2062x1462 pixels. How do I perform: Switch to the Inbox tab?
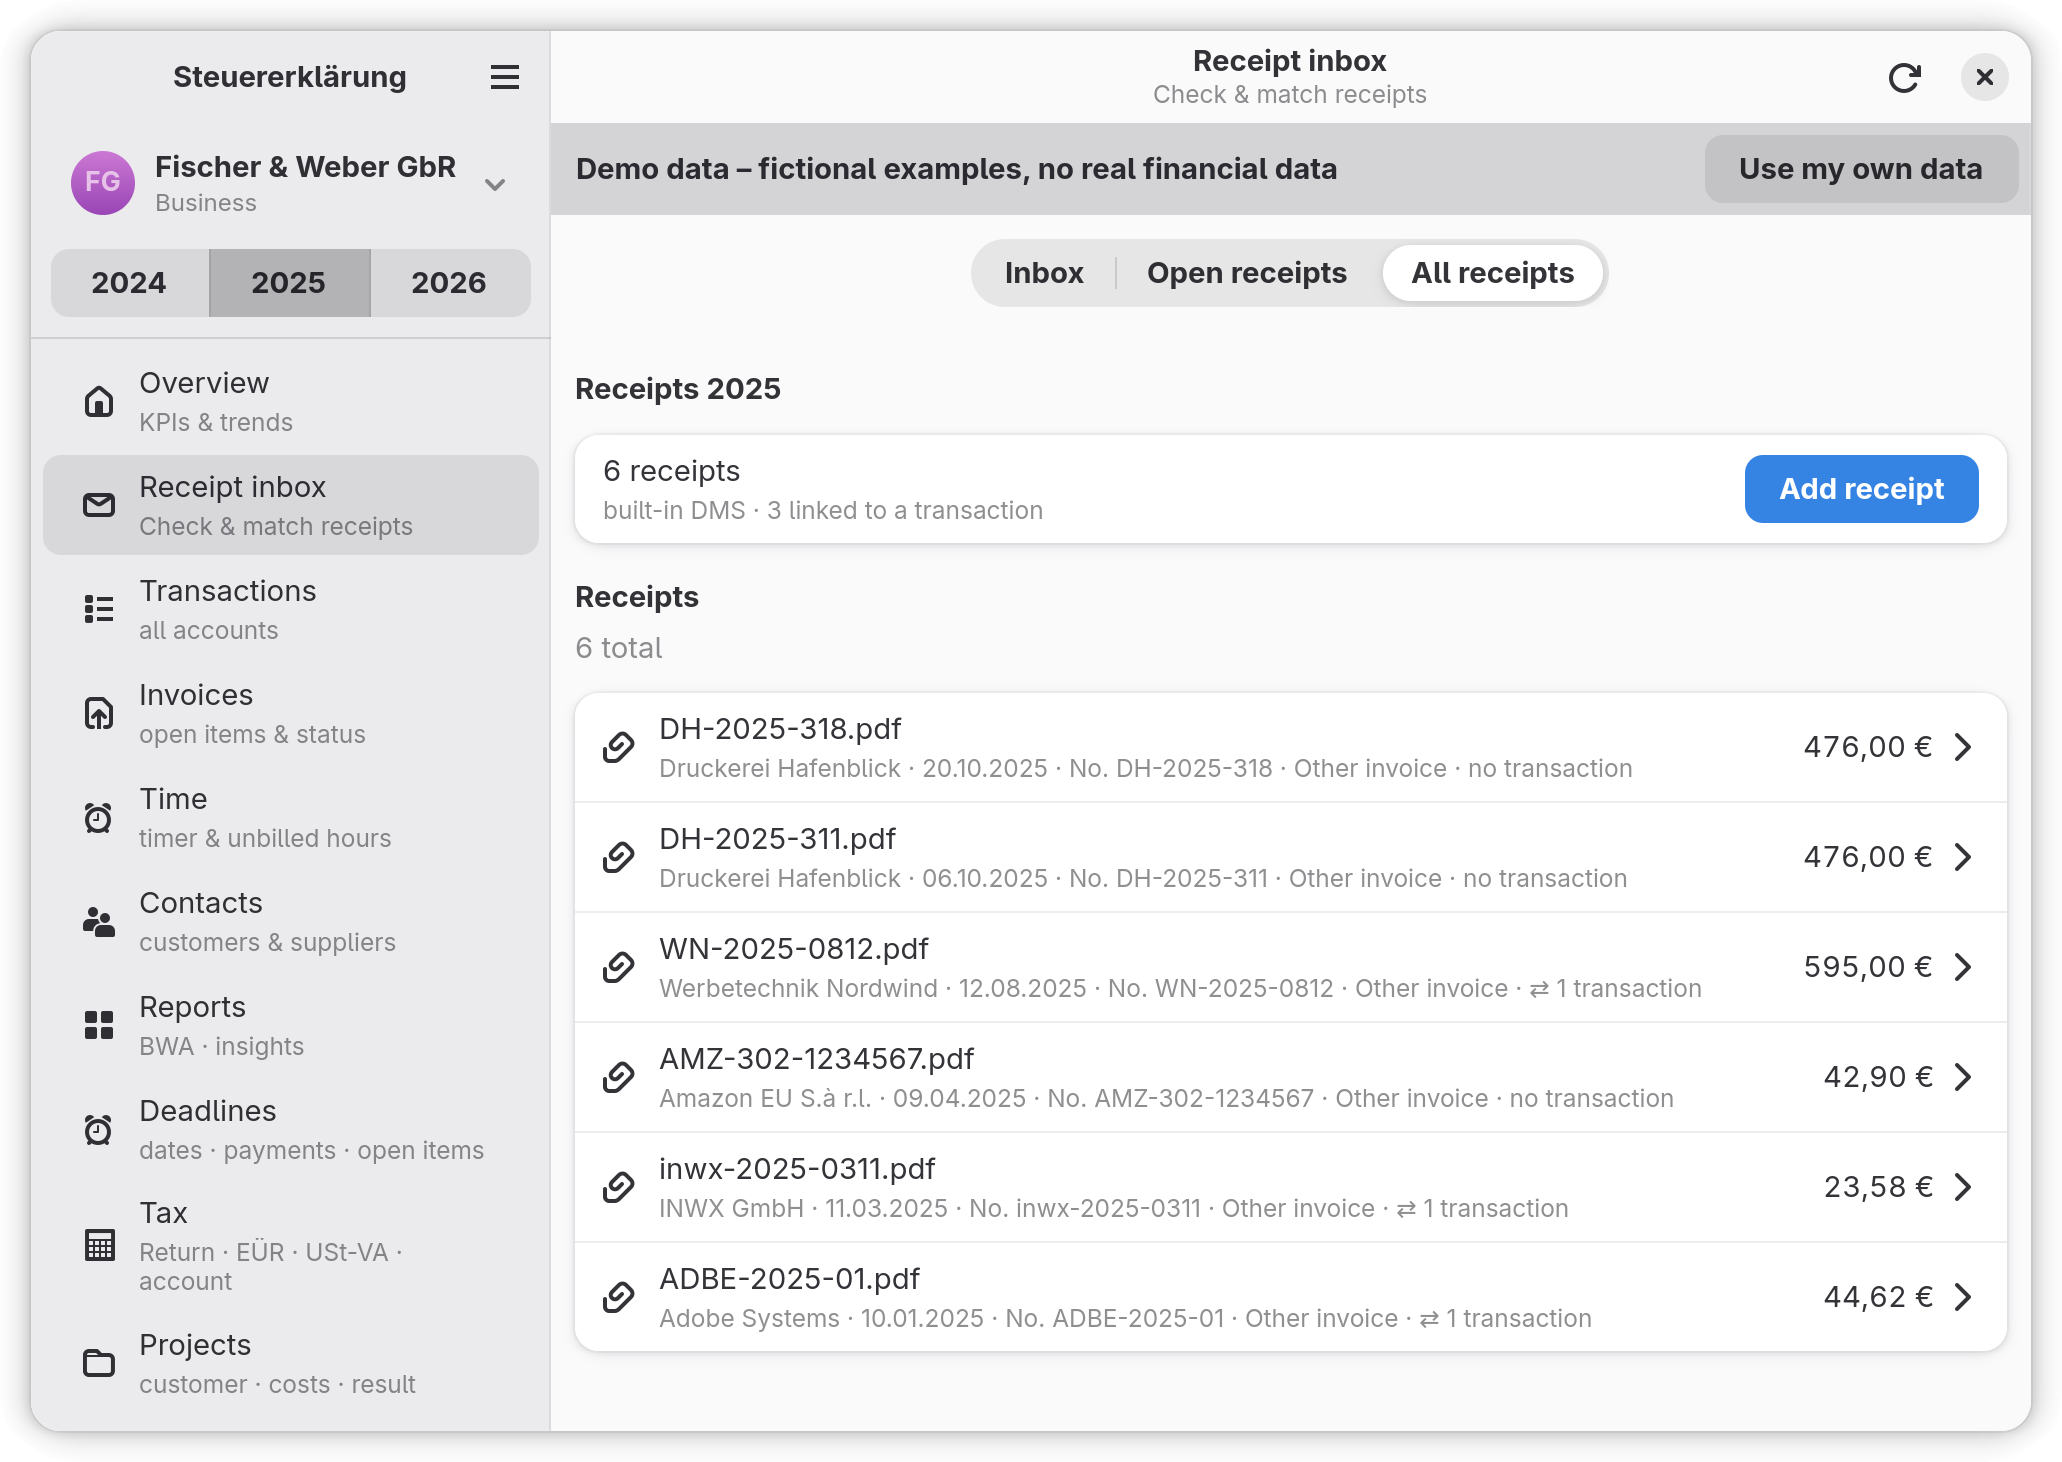(x=1044, y=273)
